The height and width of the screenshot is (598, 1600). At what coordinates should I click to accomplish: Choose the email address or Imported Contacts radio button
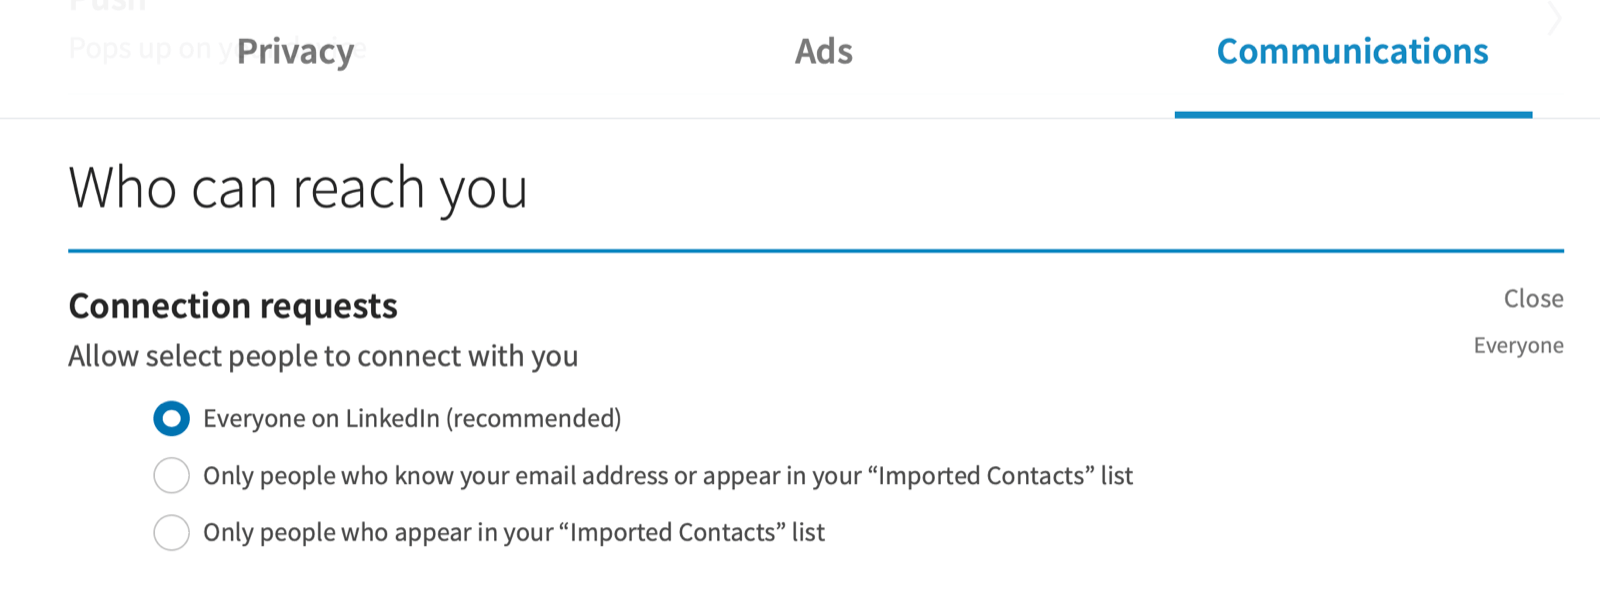point(171,475)
